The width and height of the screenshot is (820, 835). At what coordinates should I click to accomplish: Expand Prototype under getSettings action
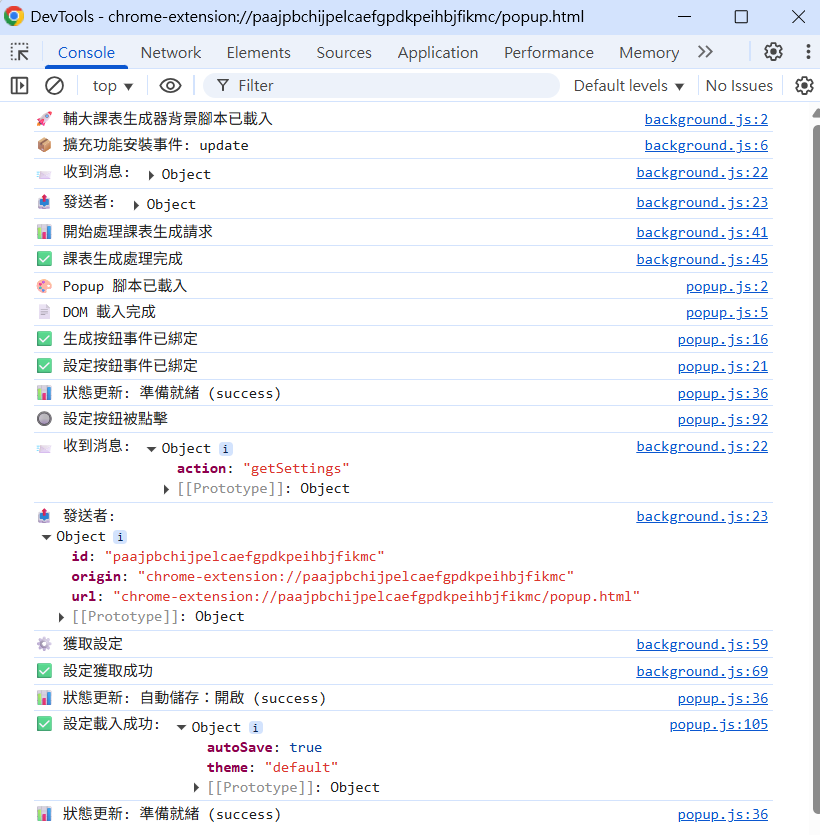[167, 489]
